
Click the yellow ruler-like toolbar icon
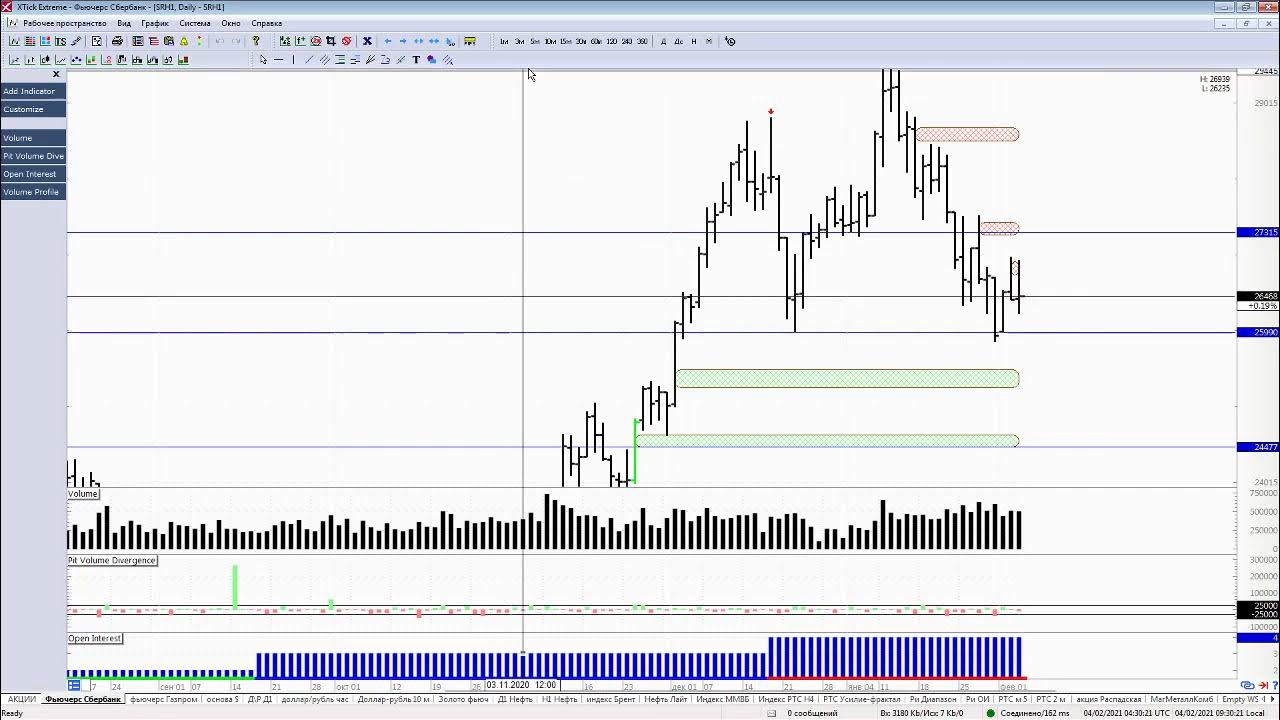coord(470,41)
